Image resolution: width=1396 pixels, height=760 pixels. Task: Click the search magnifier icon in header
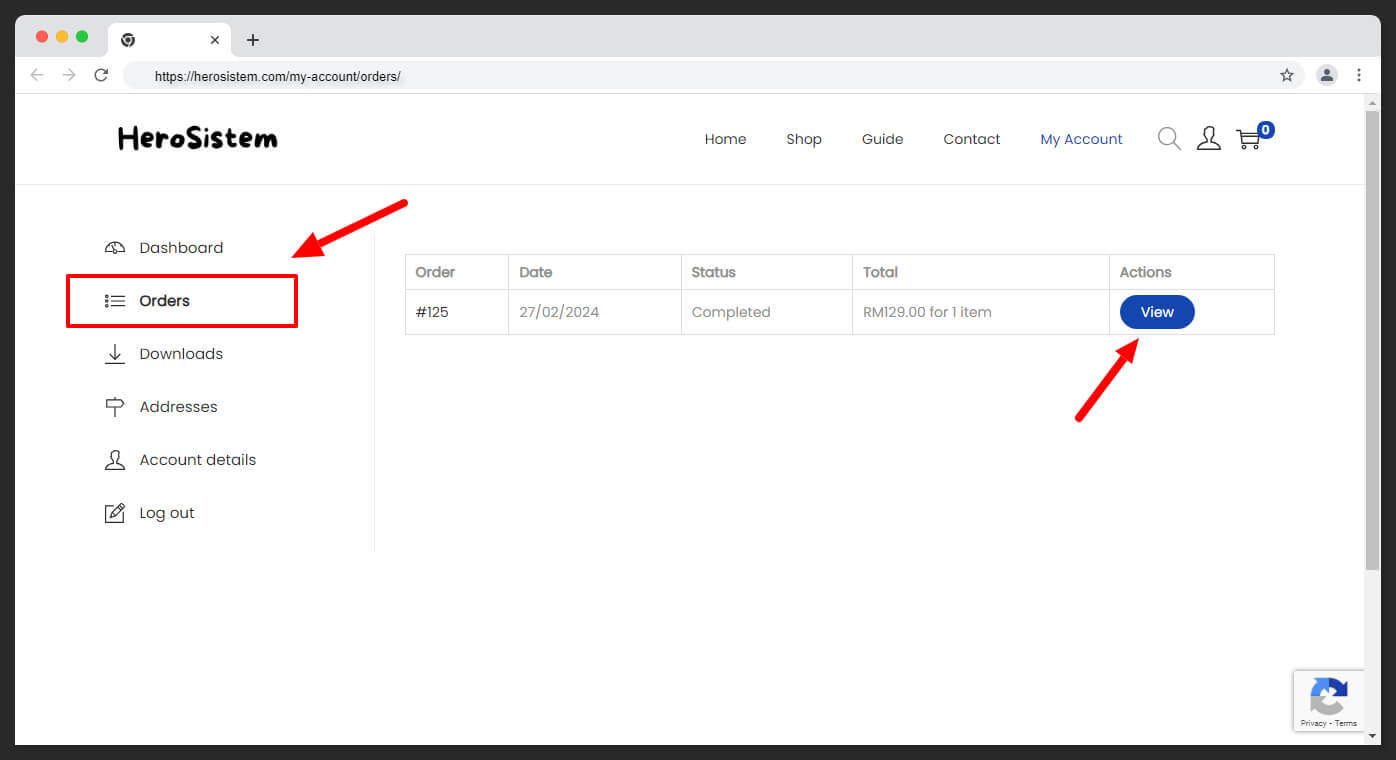1168,139
